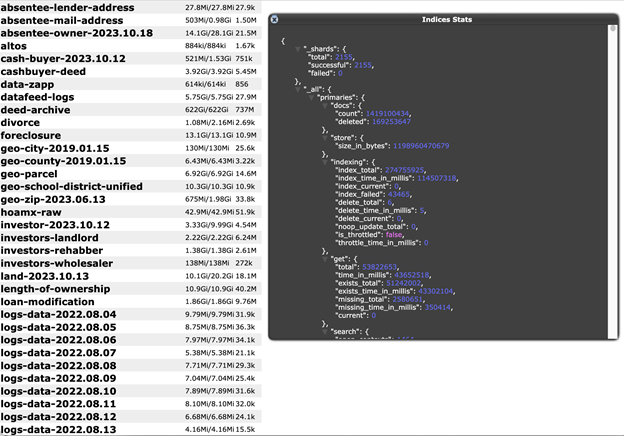The width and height of the screenshot is (624, 436).
Task: Select the investors-rehabber index
Action: [x=131, y=250]
